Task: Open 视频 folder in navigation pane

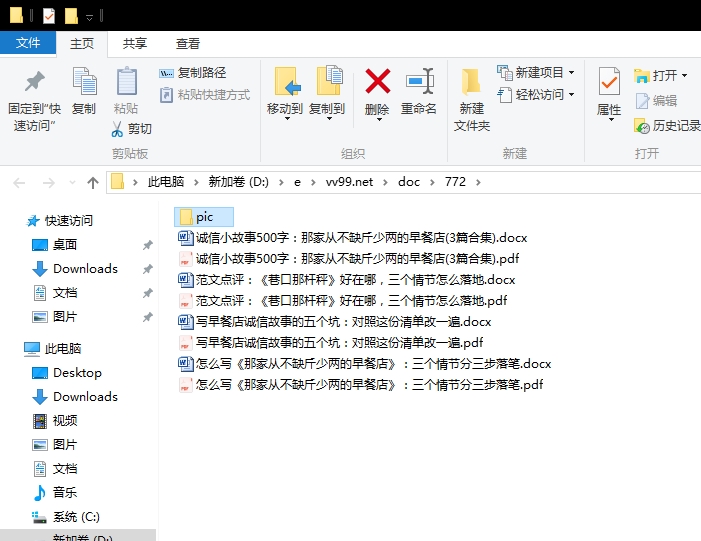Action: pyautogui.click(x=55, y=420)
